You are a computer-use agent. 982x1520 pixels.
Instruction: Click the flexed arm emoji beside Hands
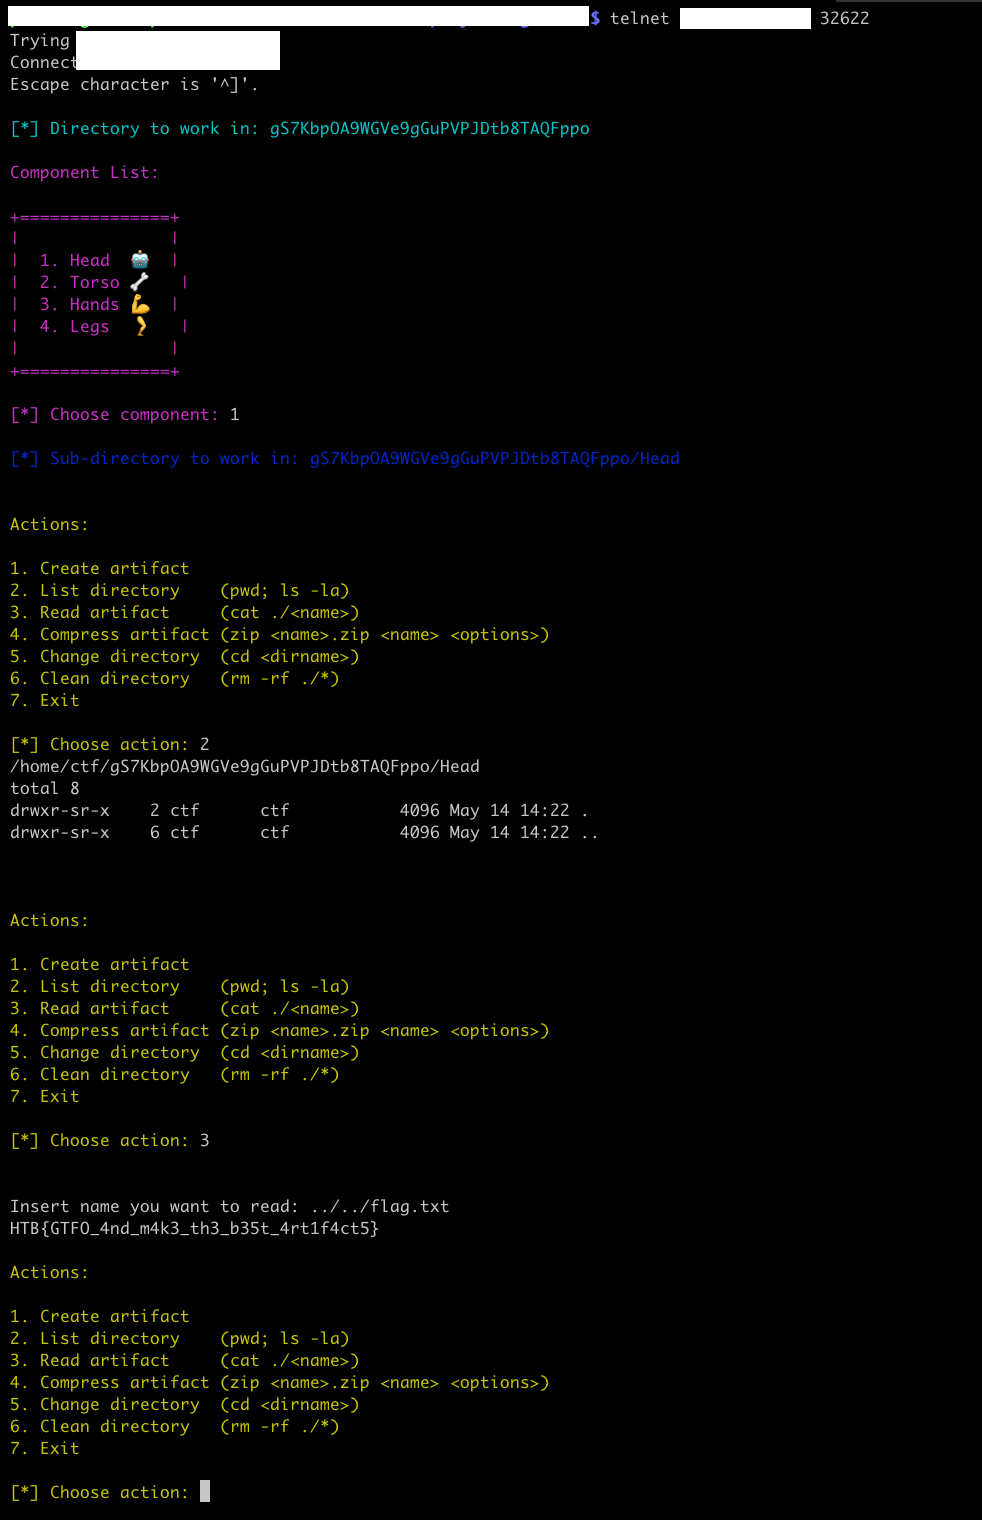[x=140, y=304]
